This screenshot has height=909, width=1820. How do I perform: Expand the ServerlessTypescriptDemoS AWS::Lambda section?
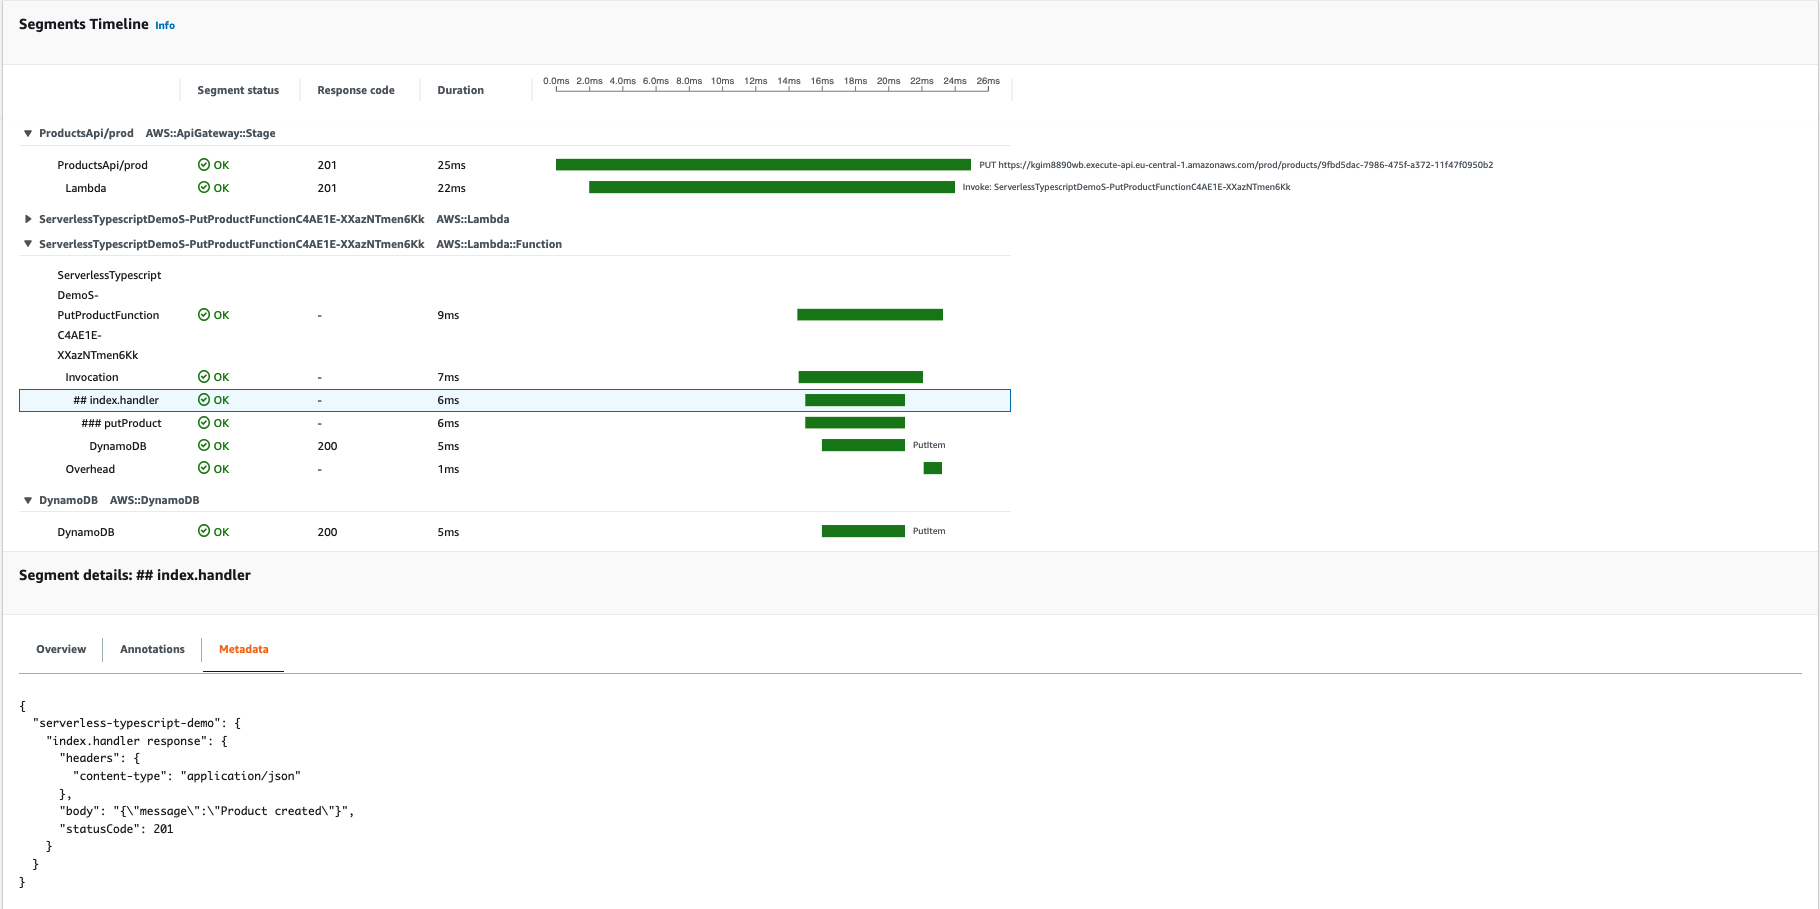point(27,219)
